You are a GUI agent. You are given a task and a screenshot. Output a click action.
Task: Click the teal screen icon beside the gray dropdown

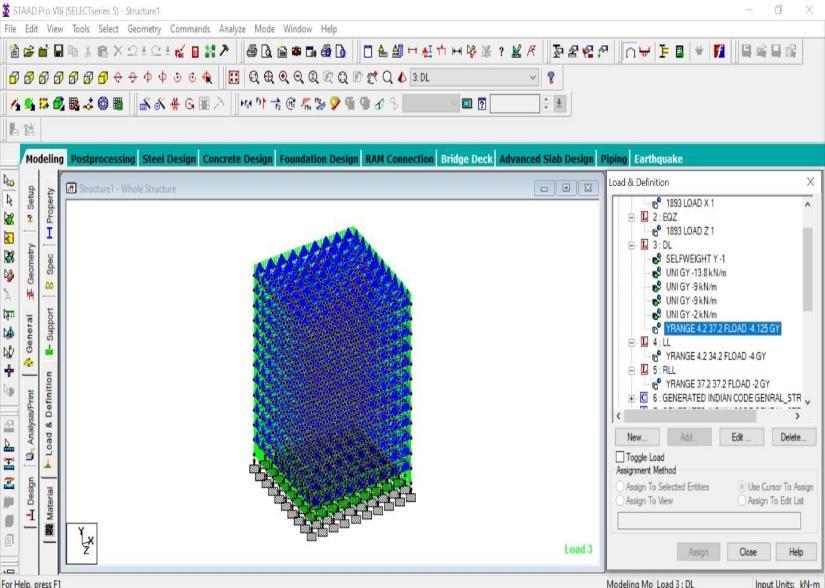(467, 104)
